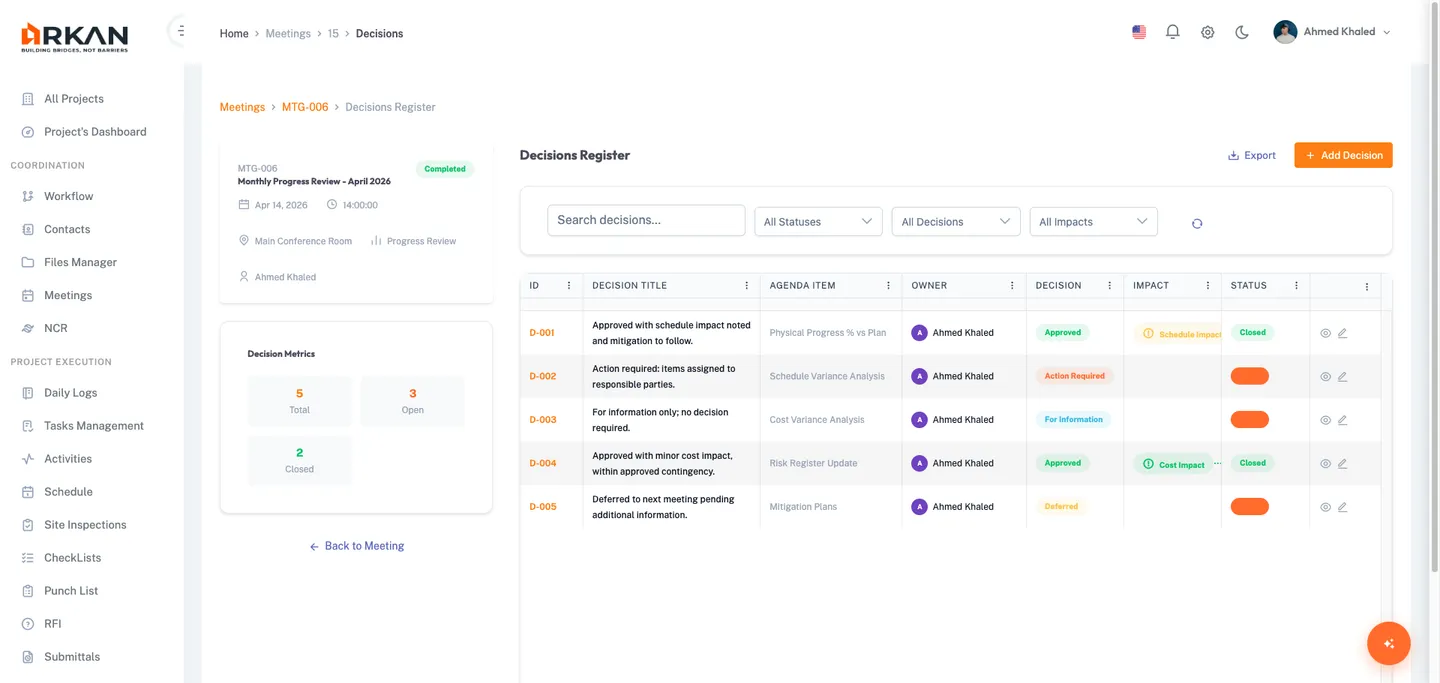Viewport: 1440px width, 683px height.
Task: Open settings gear icon in header
Action: coord(1208,32)
